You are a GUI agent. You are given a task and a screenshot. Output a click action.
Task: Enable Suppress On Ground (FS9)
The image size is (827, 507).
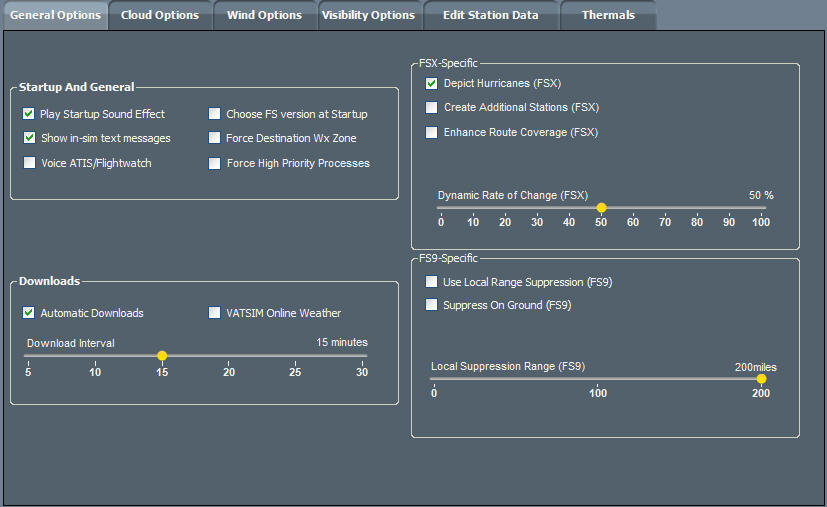432,305
